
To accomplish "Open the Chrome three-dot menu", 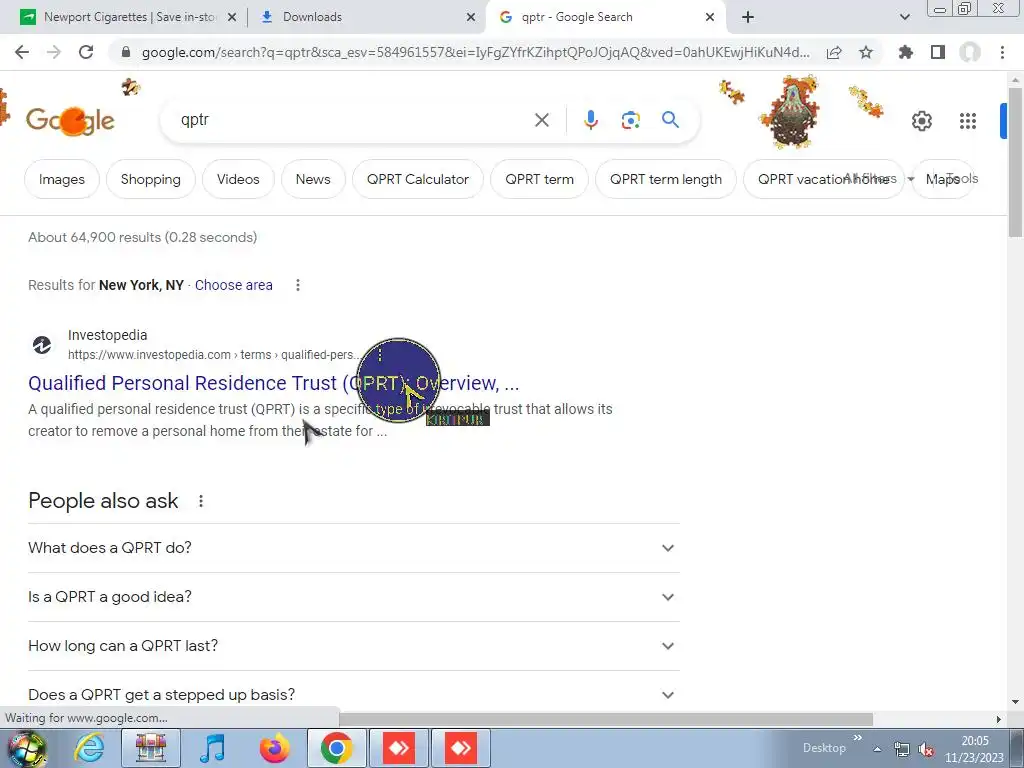I will pos(1002,52).
